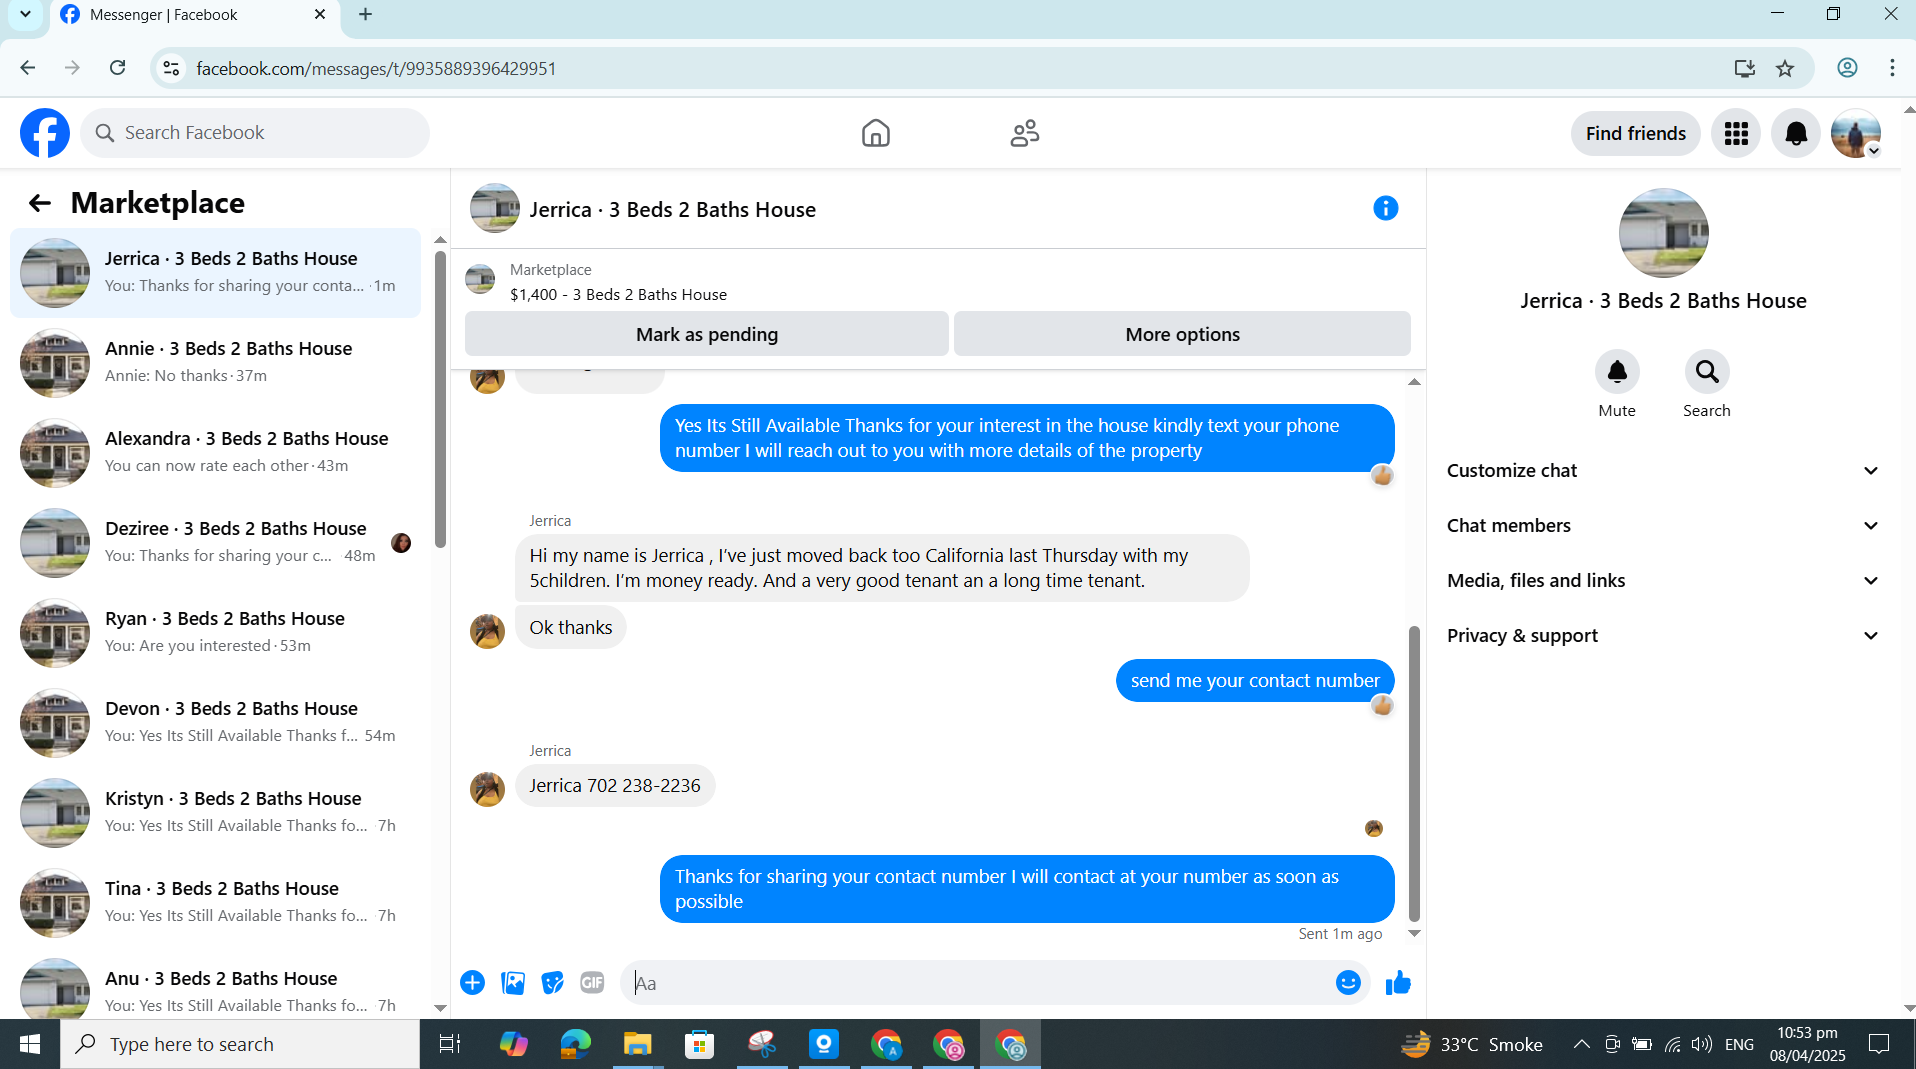Click the 'send me your contact number' message
Viewport: 1916px width, 1069px height.
[1255, 680]
